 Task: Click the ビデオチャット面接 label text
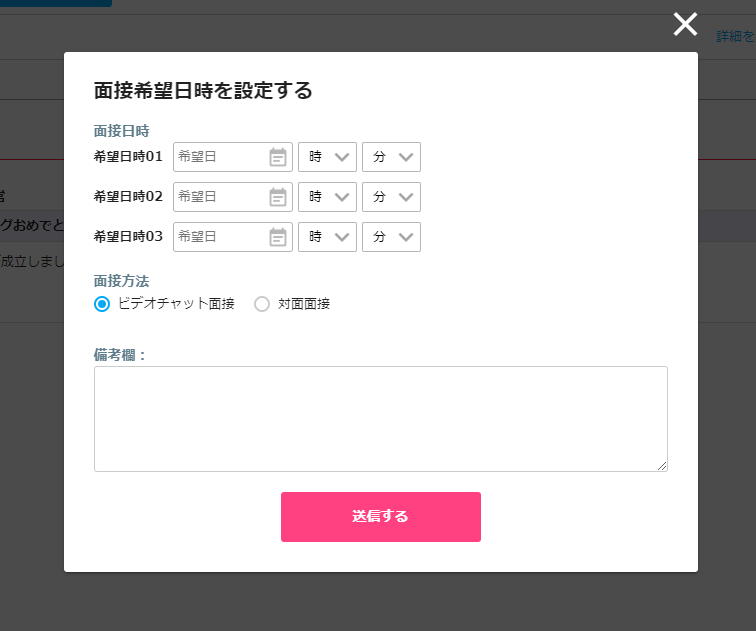pos(176,304)
